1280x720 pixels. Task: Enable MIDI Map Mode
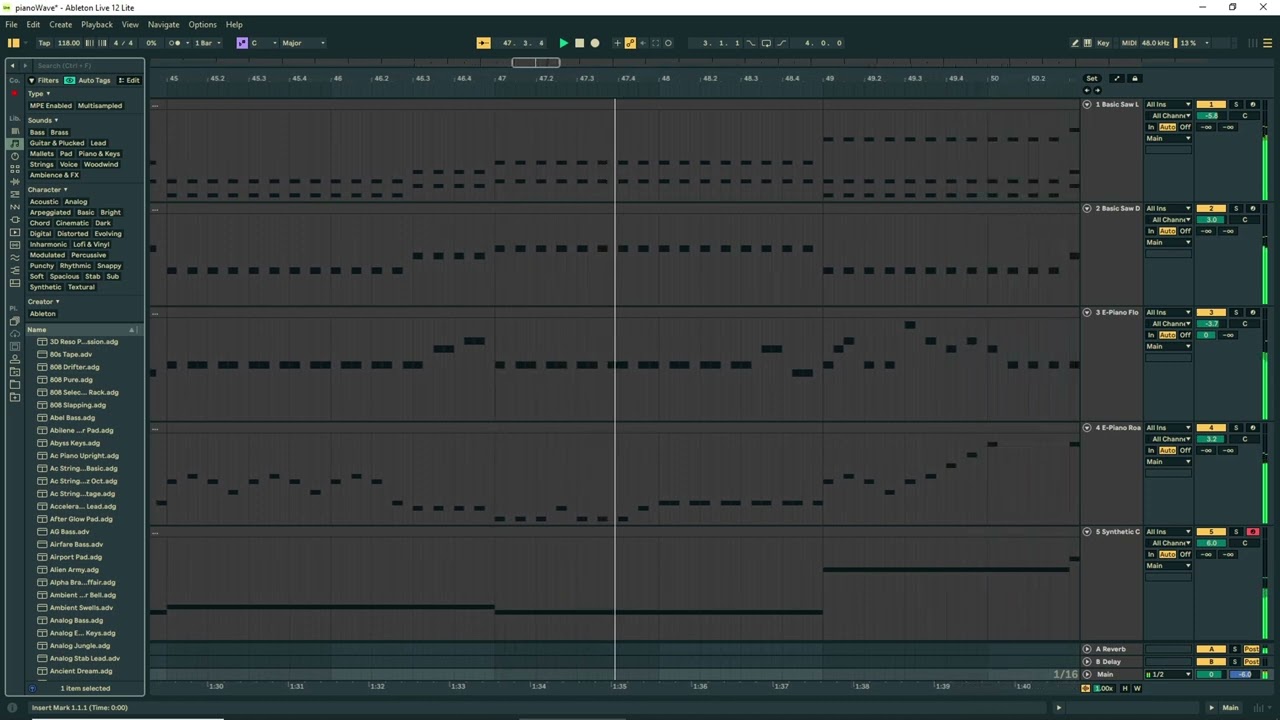[1129, 43]
